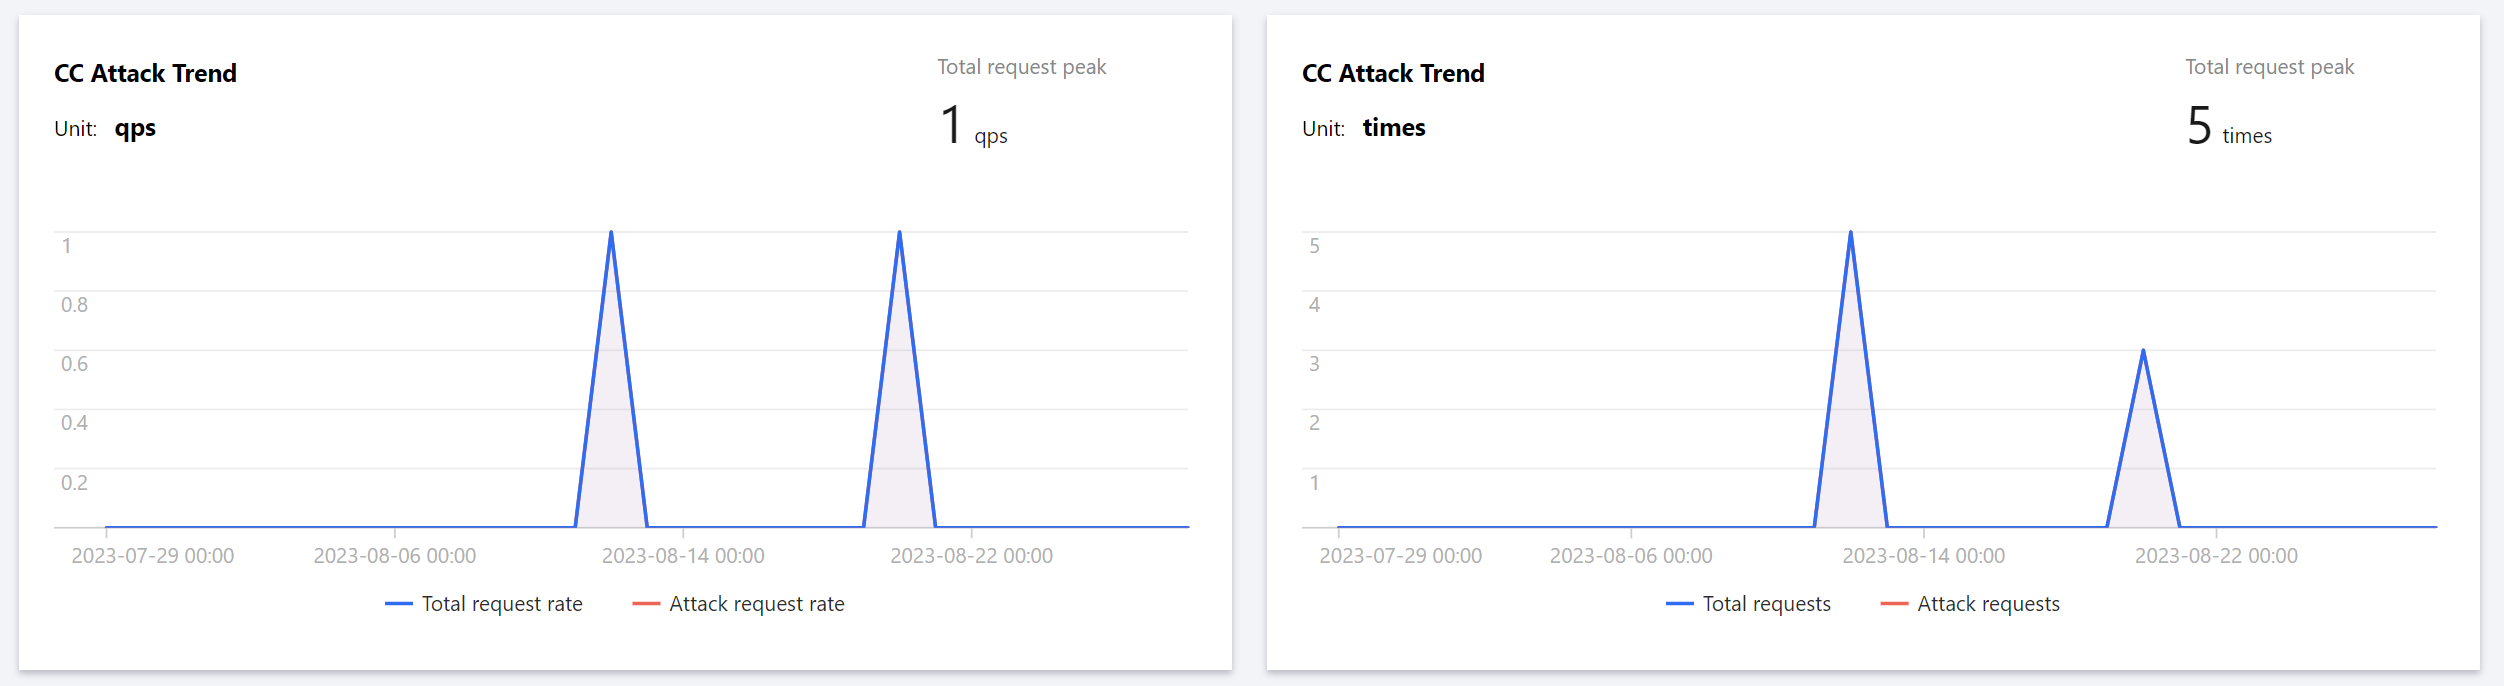Click 2023-08-06 00:00 label on times chart

coord(1631,556)
